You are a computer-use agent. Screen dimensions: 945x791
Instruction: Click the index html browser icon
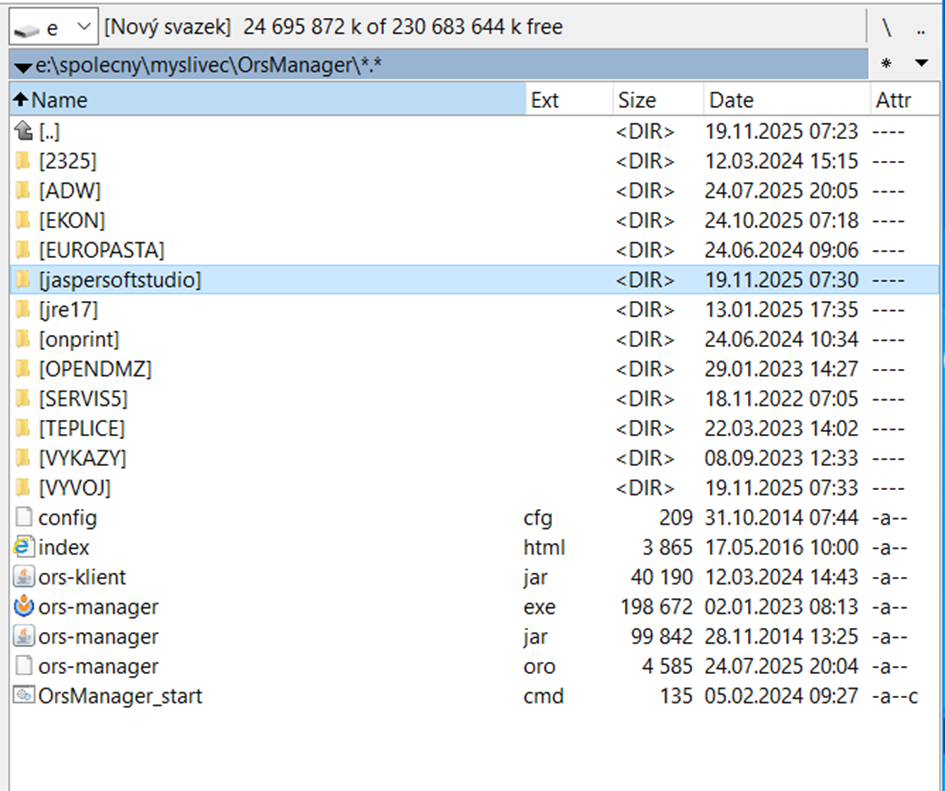pos(24,548)
